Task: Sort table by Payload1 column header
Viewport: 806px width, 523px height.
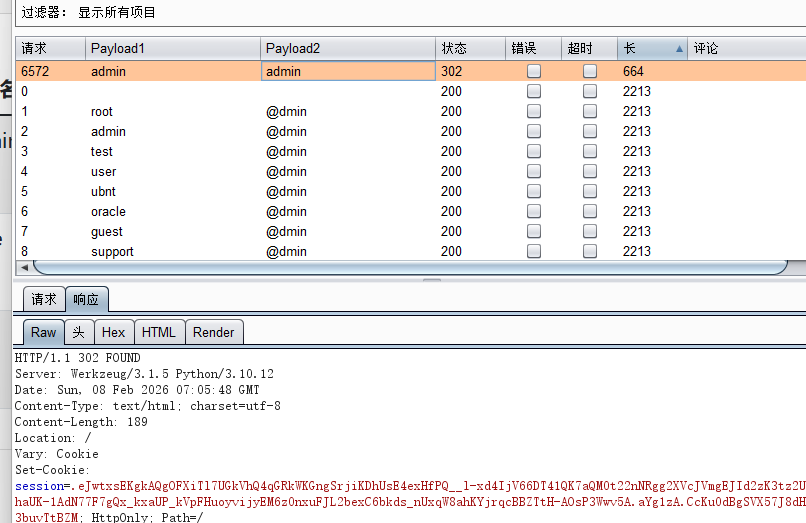Action: [172, 48]
